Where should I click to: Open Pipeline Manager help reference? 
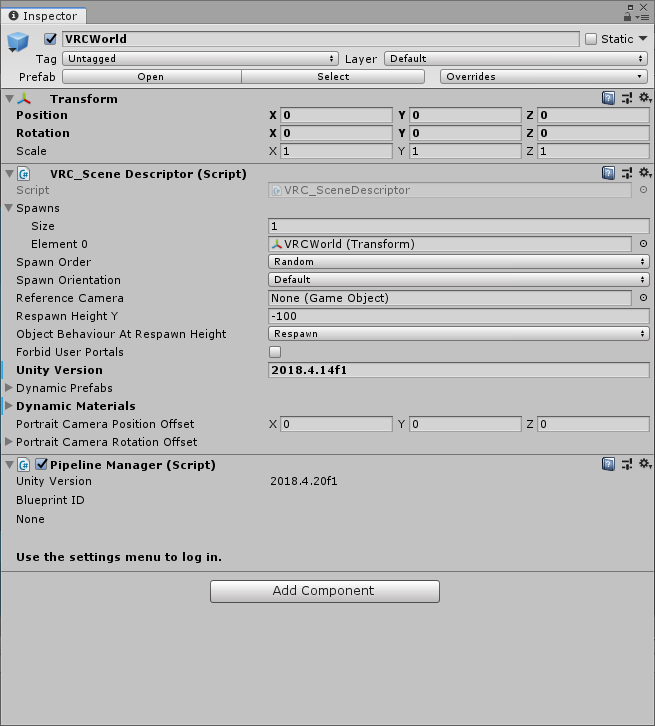tap(608, 464)
